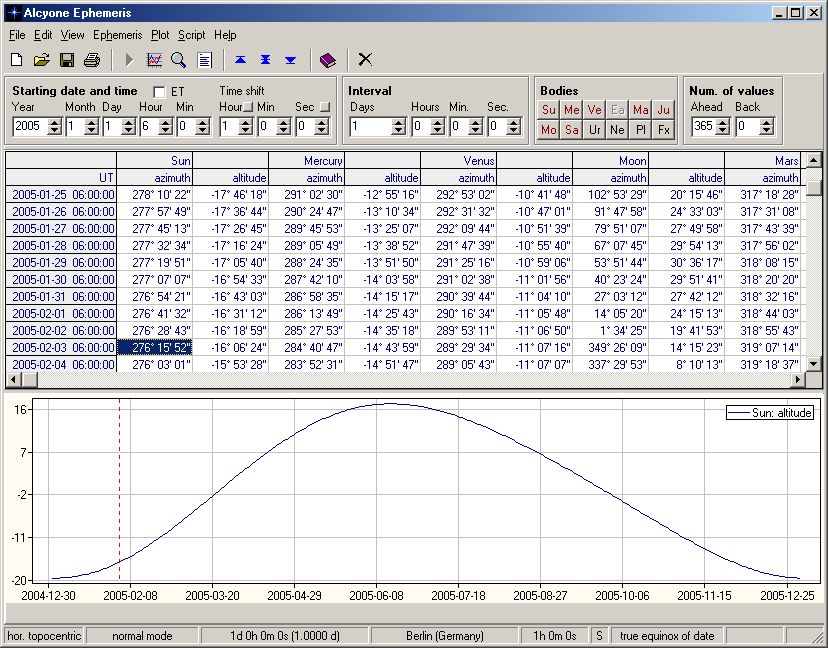828x648 pixels.
Task: Open the Edit menu
Action: click(43, 35)
